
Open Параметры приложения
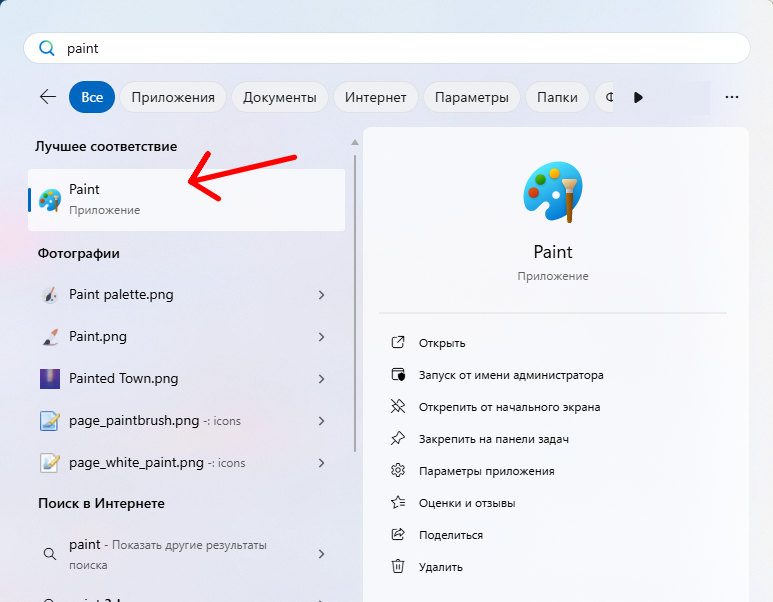[x=487, y=471]
